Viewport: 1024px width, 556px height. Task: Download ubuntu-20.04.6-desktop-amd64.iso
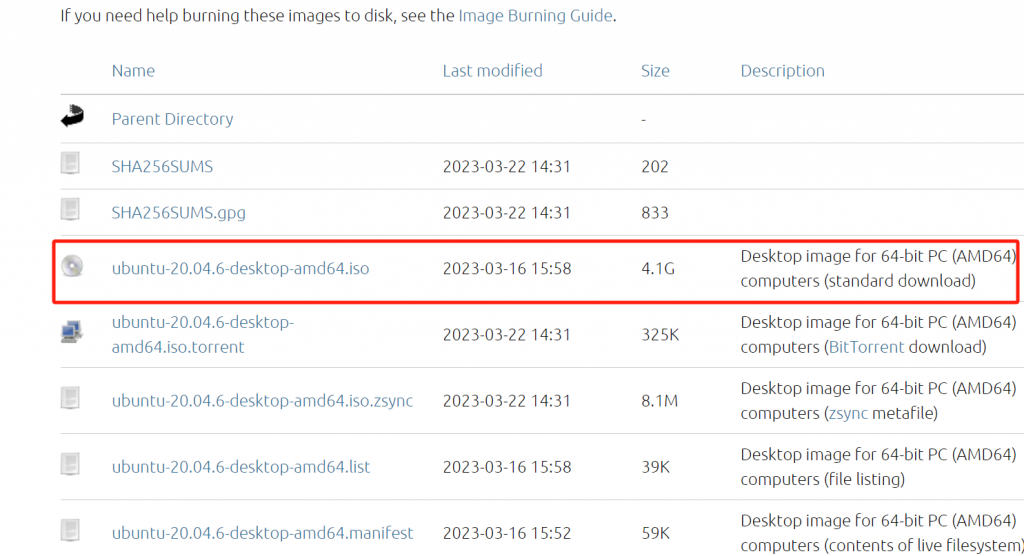coord(240,269)
